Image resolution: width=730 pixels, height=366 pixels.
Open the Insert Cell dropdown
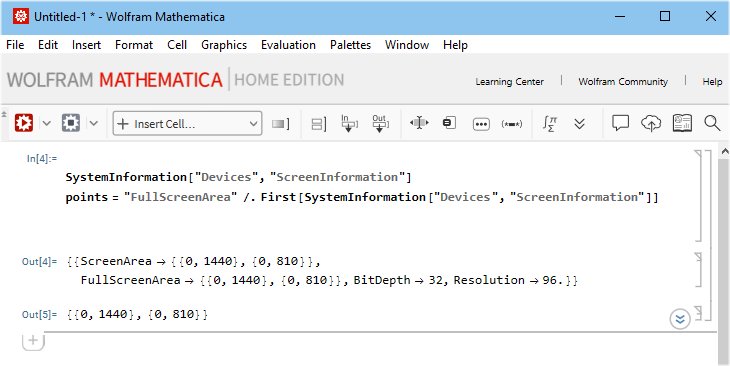click(187, 123)
